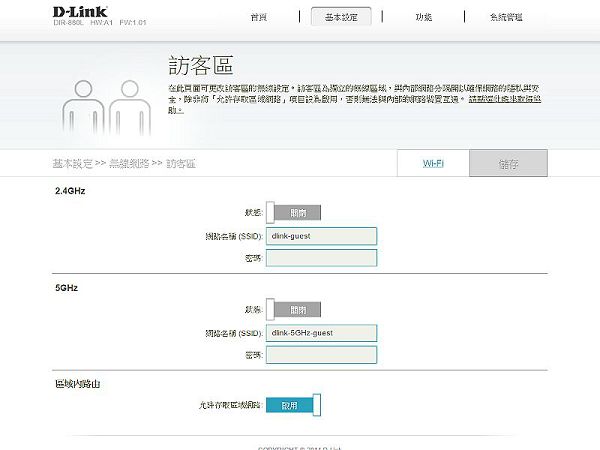The image size is (600, 450).
Task: Open the 功能 features tab
Action: tap(424, 17)
